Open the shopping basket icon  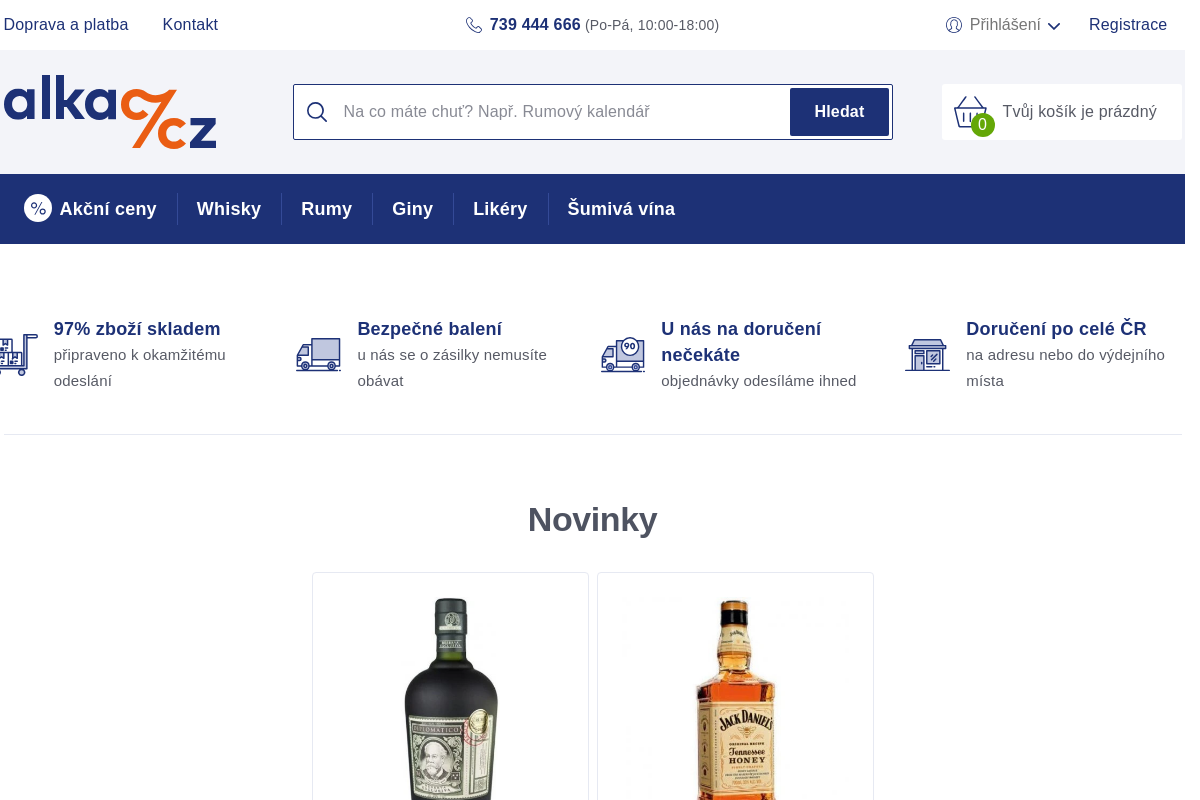pos(970,111)
